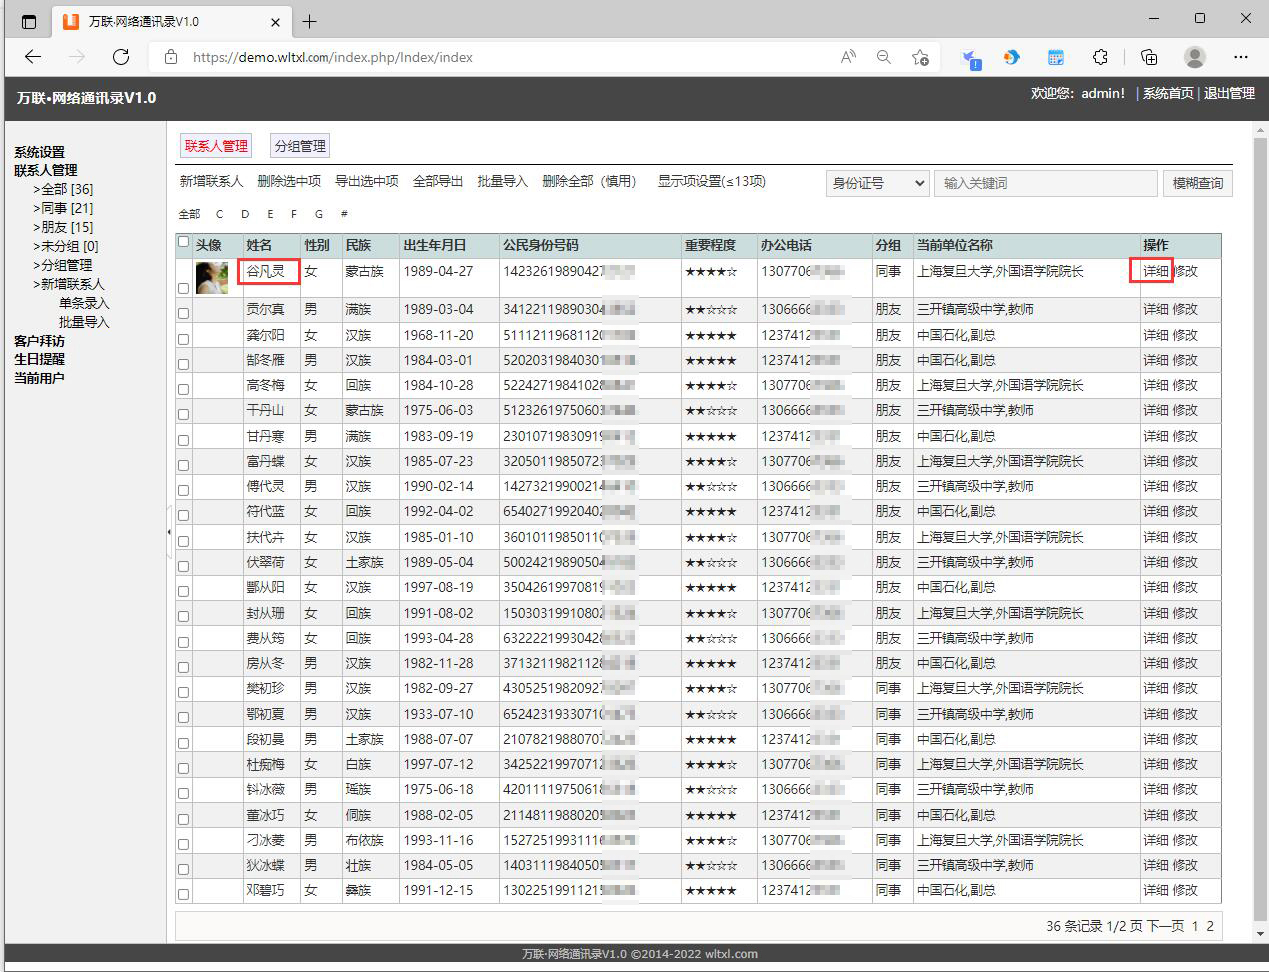
Task: Open 批量导入 in the sidebar
Action: click(84, 322)
